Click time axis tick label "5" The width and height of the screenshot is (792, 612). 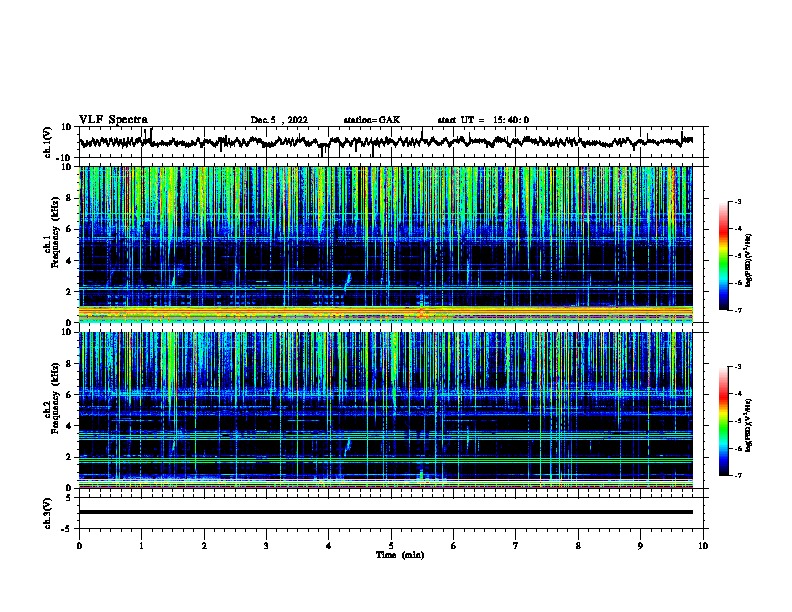click(391, 546)
